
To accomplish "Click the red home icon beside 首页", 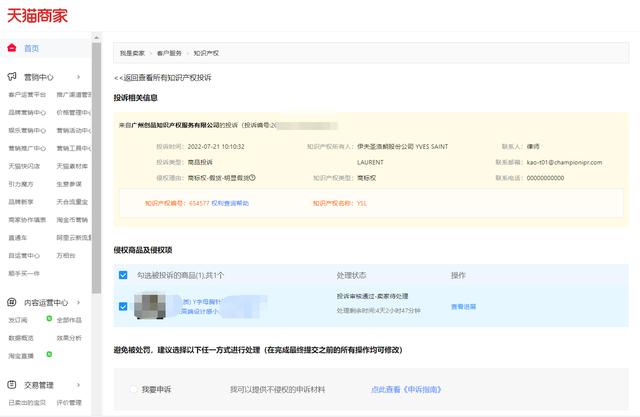I will pyautogui.click(x=12, y=48).
